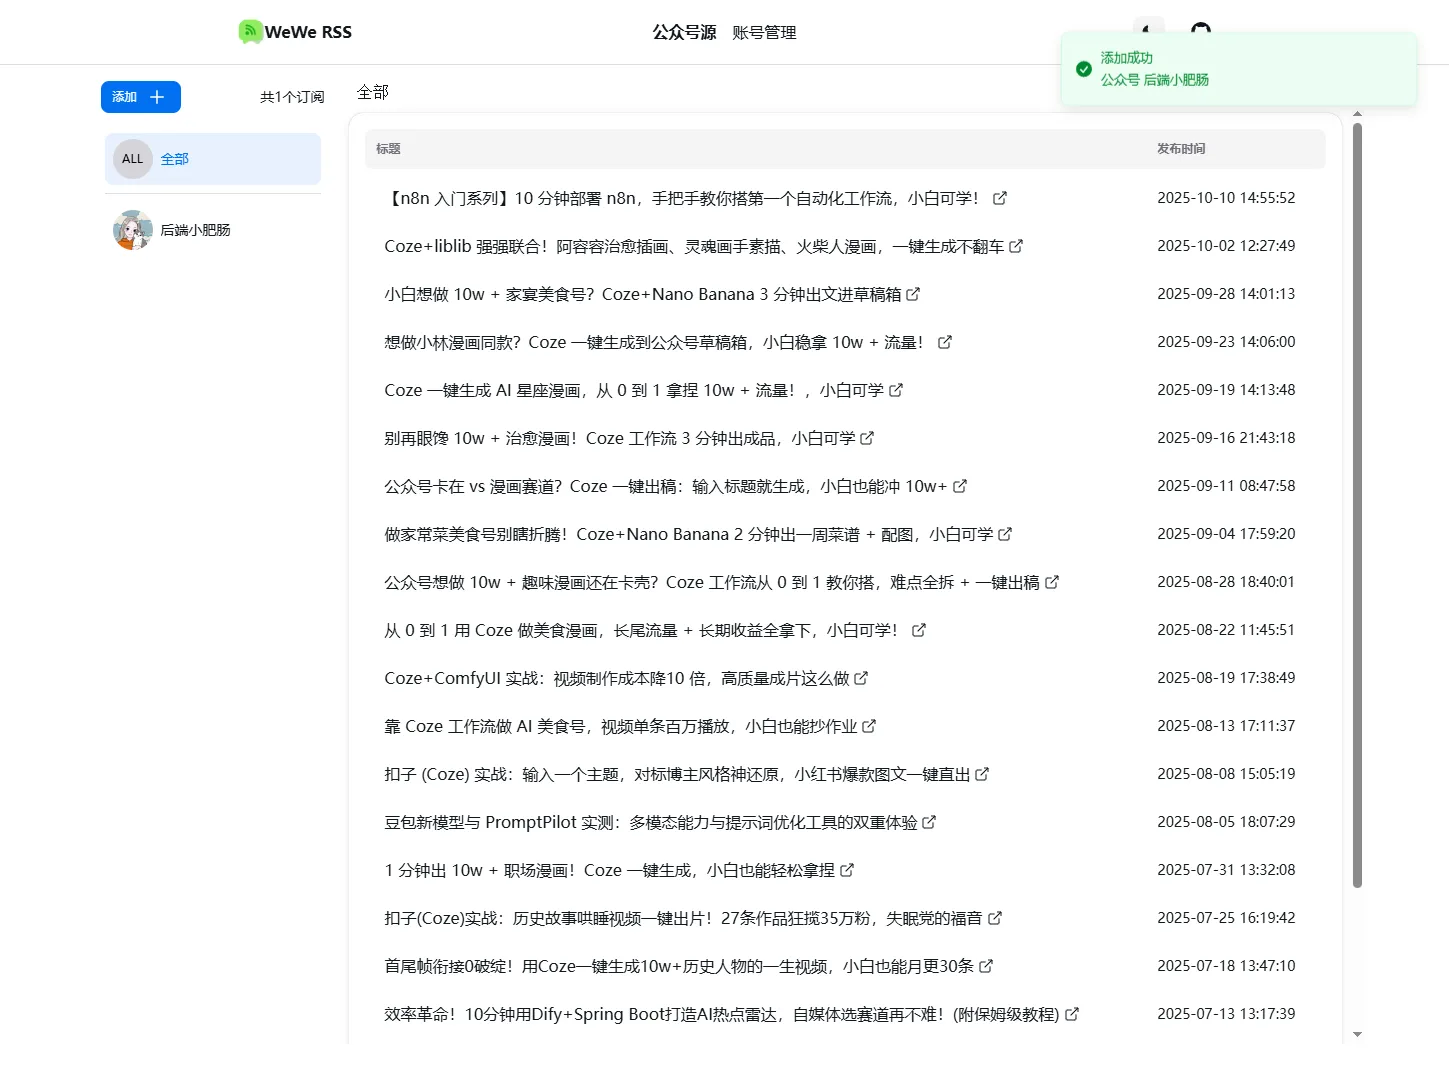Click the timestamp 2025-08-28 18:40:01
Viewport: 1449px width, 1067px height.
pos(1226,582)
